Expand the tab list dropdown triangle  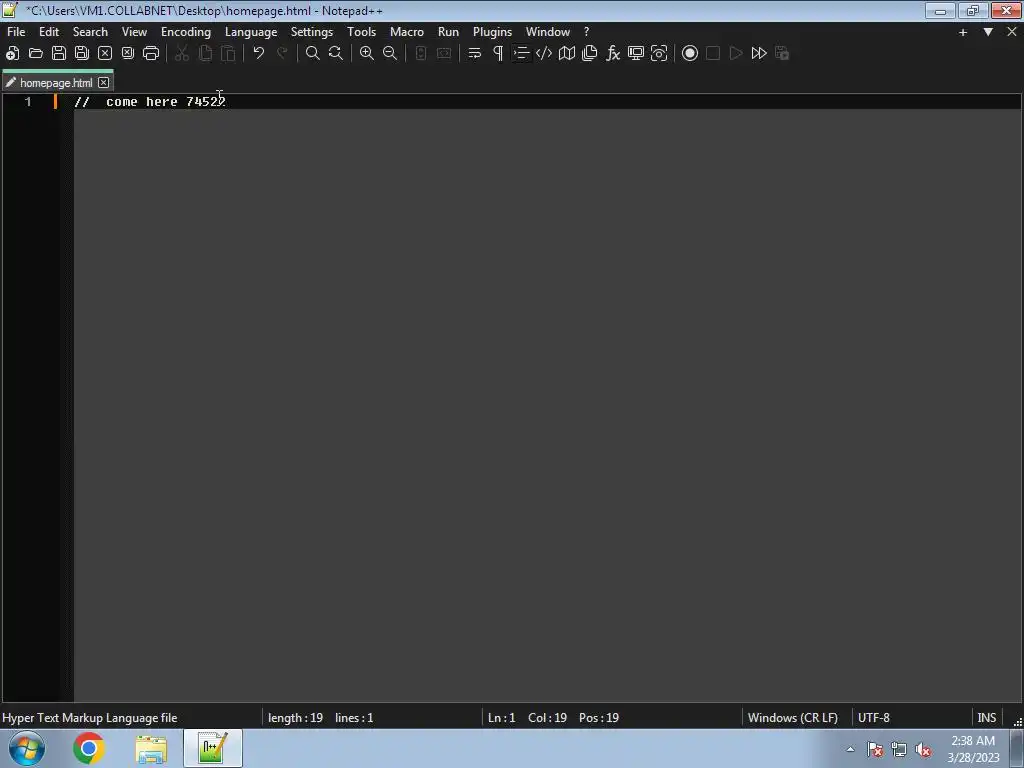[988, 32]
